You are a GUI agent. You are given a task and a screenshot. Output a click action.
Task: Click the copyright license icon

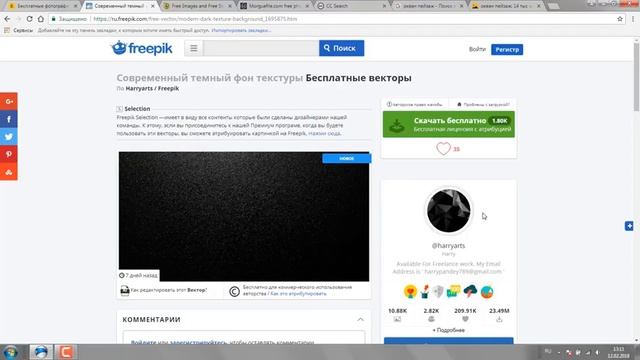point(234,291)
